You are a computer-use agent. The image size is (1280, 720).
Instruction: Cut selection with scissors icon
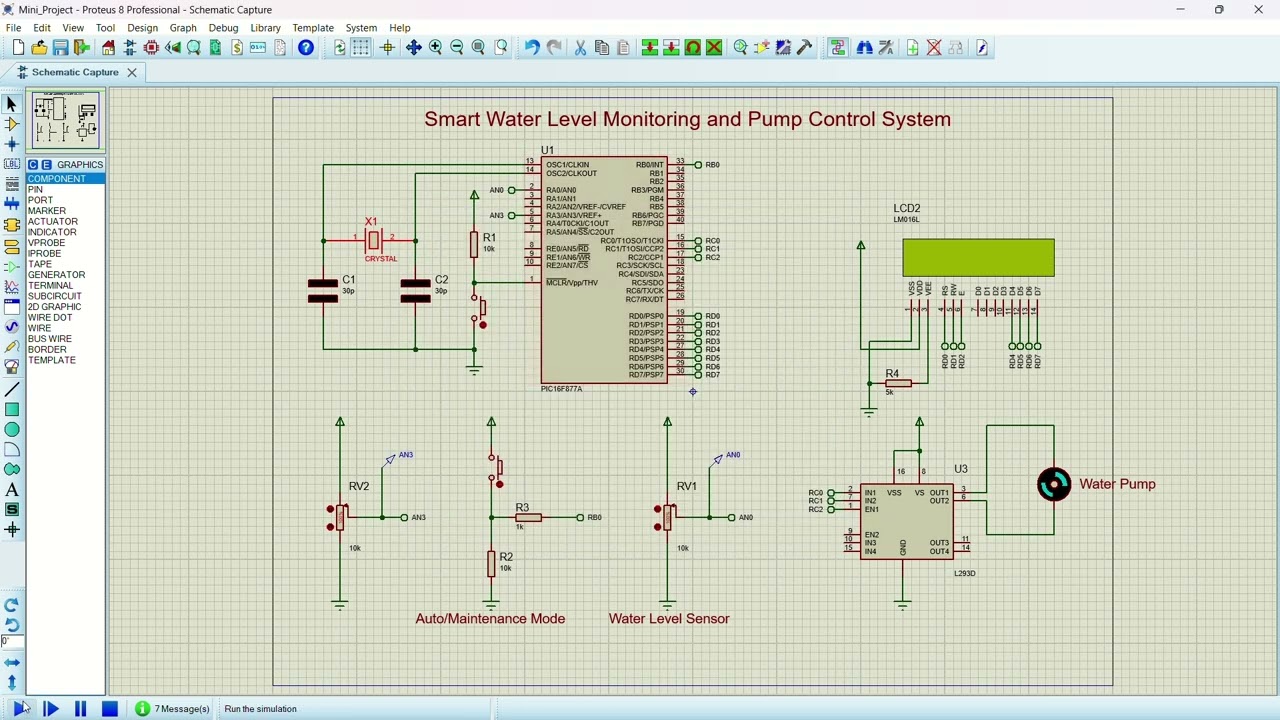[580, 48]
